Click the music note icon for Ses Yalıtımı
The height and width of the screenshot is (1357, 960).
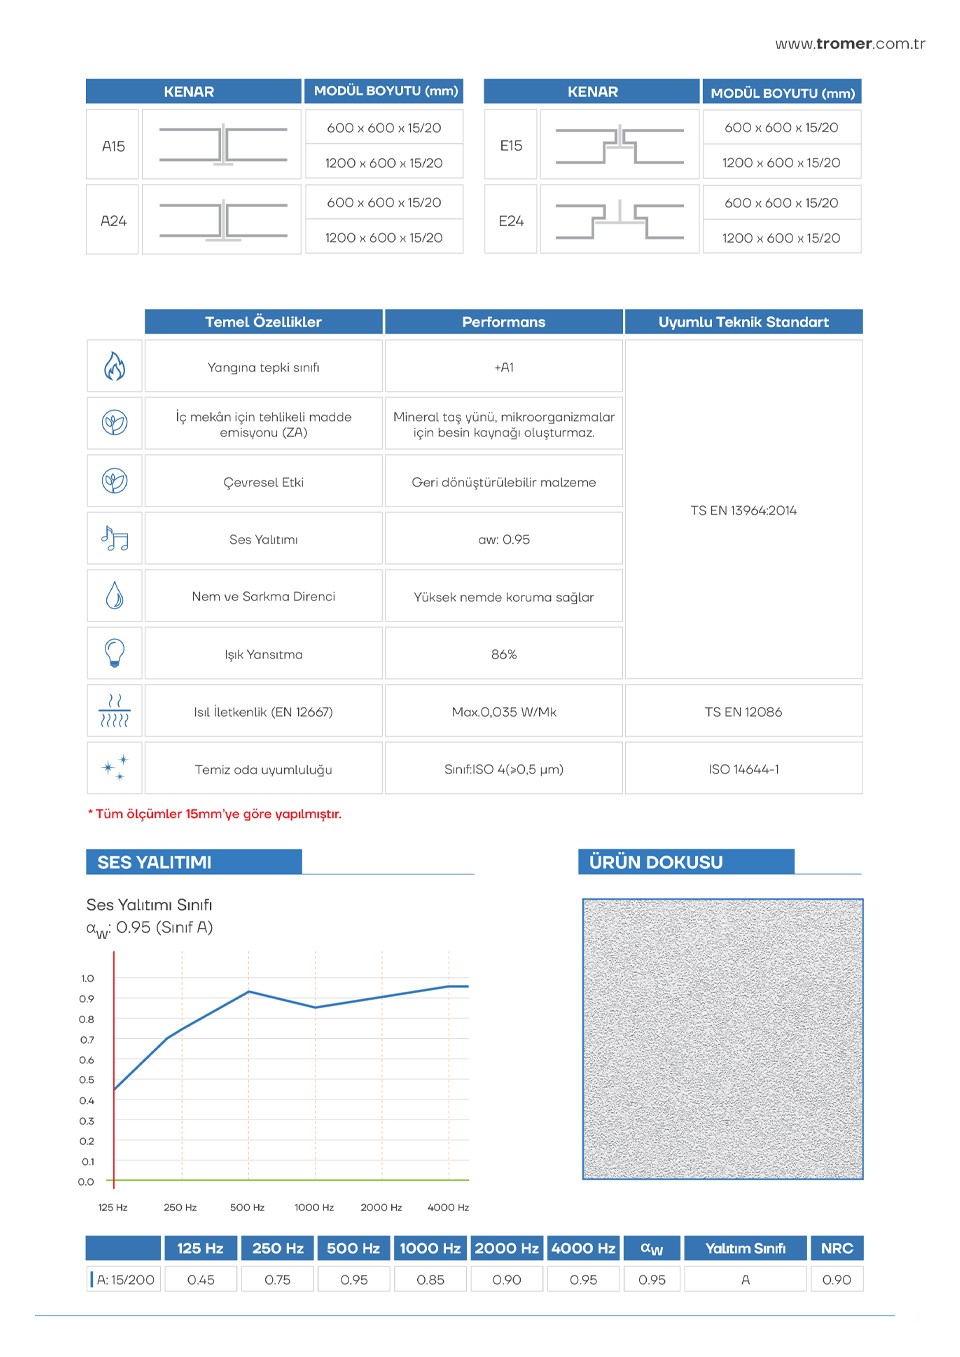coord(115,539)
